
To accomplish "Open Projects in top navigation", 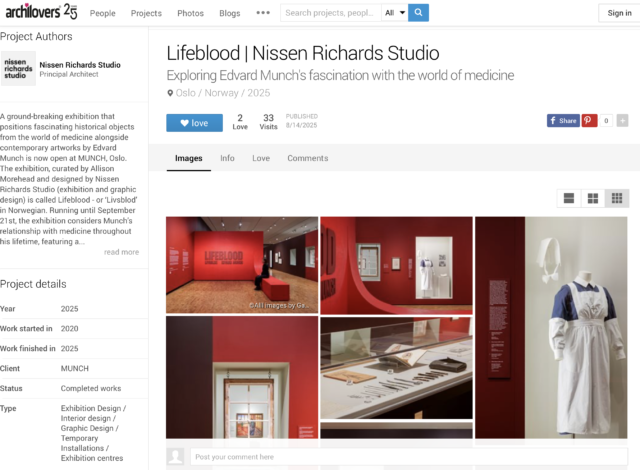I will (146, 13).
